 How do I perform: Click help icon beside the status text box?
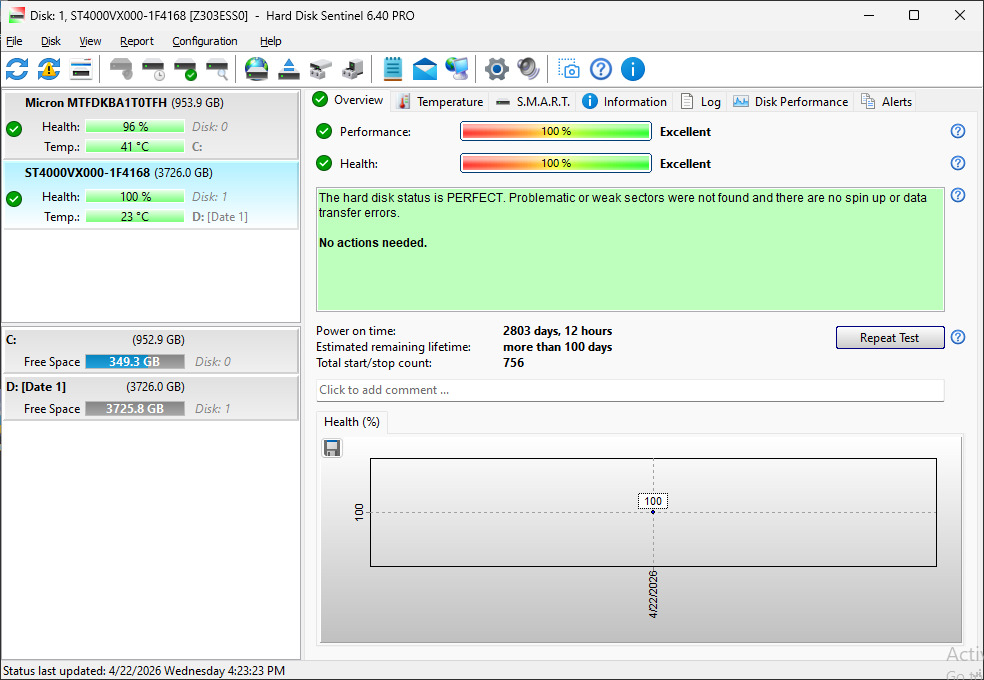[958, 195]
